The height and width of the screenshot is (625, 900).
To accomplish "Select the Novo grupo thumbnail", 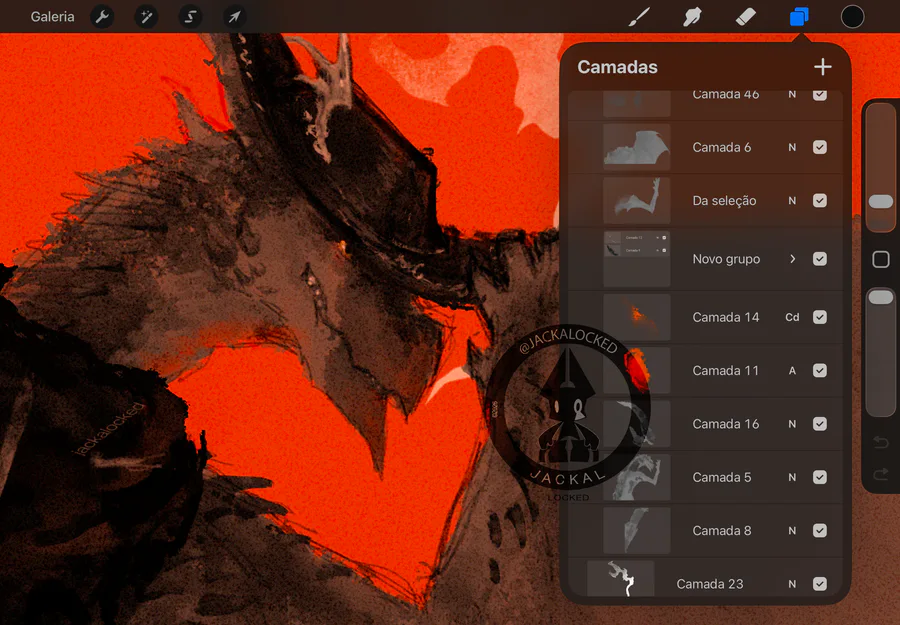I will click(x=637, y=259).
